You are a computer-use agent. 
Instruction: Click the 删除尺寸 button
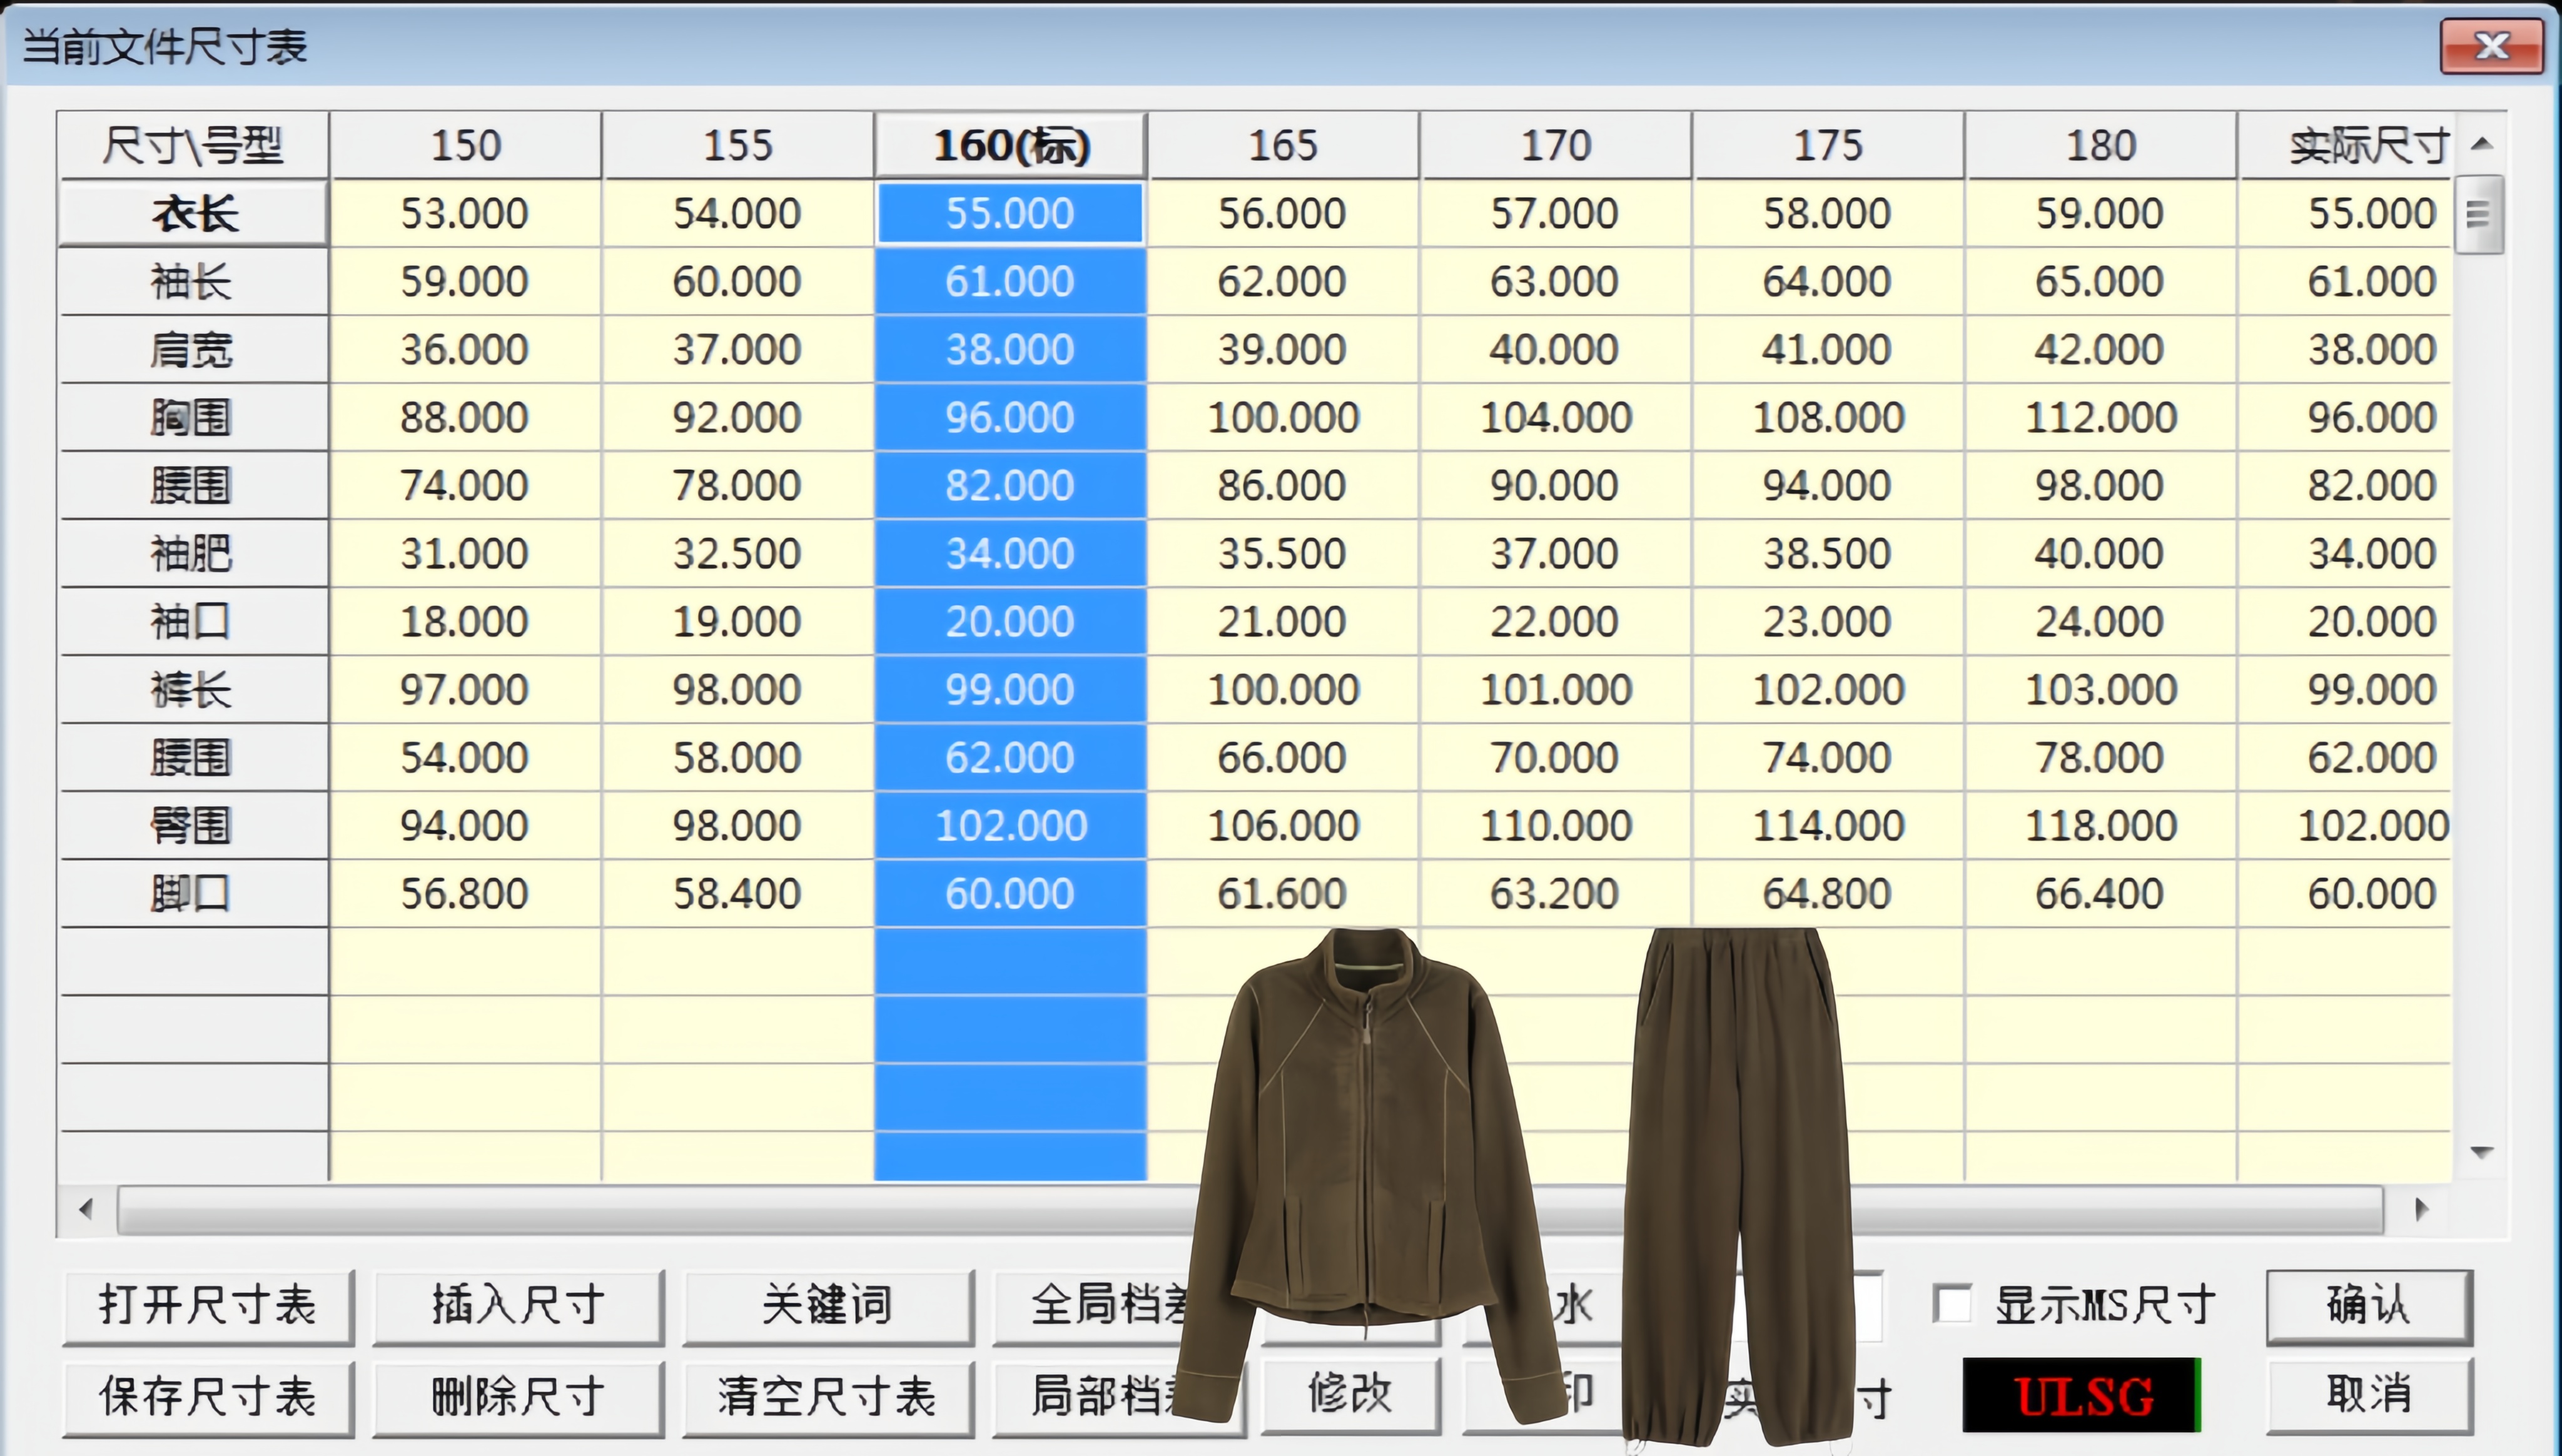[518, 1396]
